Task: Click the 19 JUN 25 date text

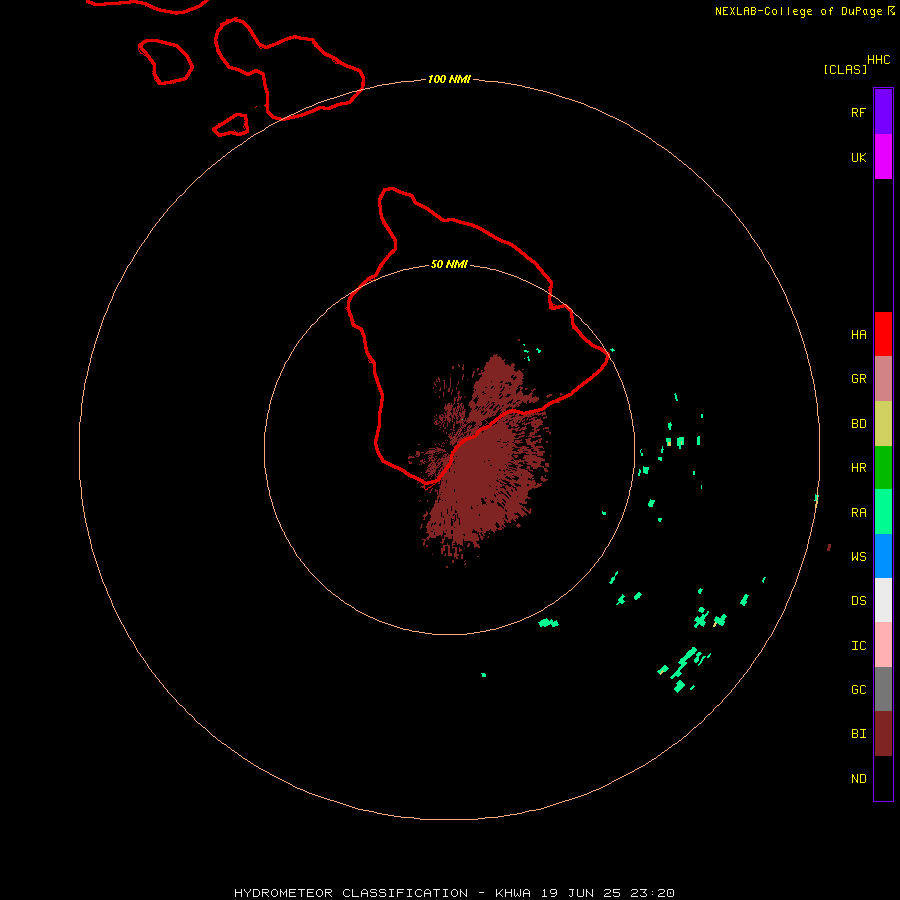Action: point(580,893)
